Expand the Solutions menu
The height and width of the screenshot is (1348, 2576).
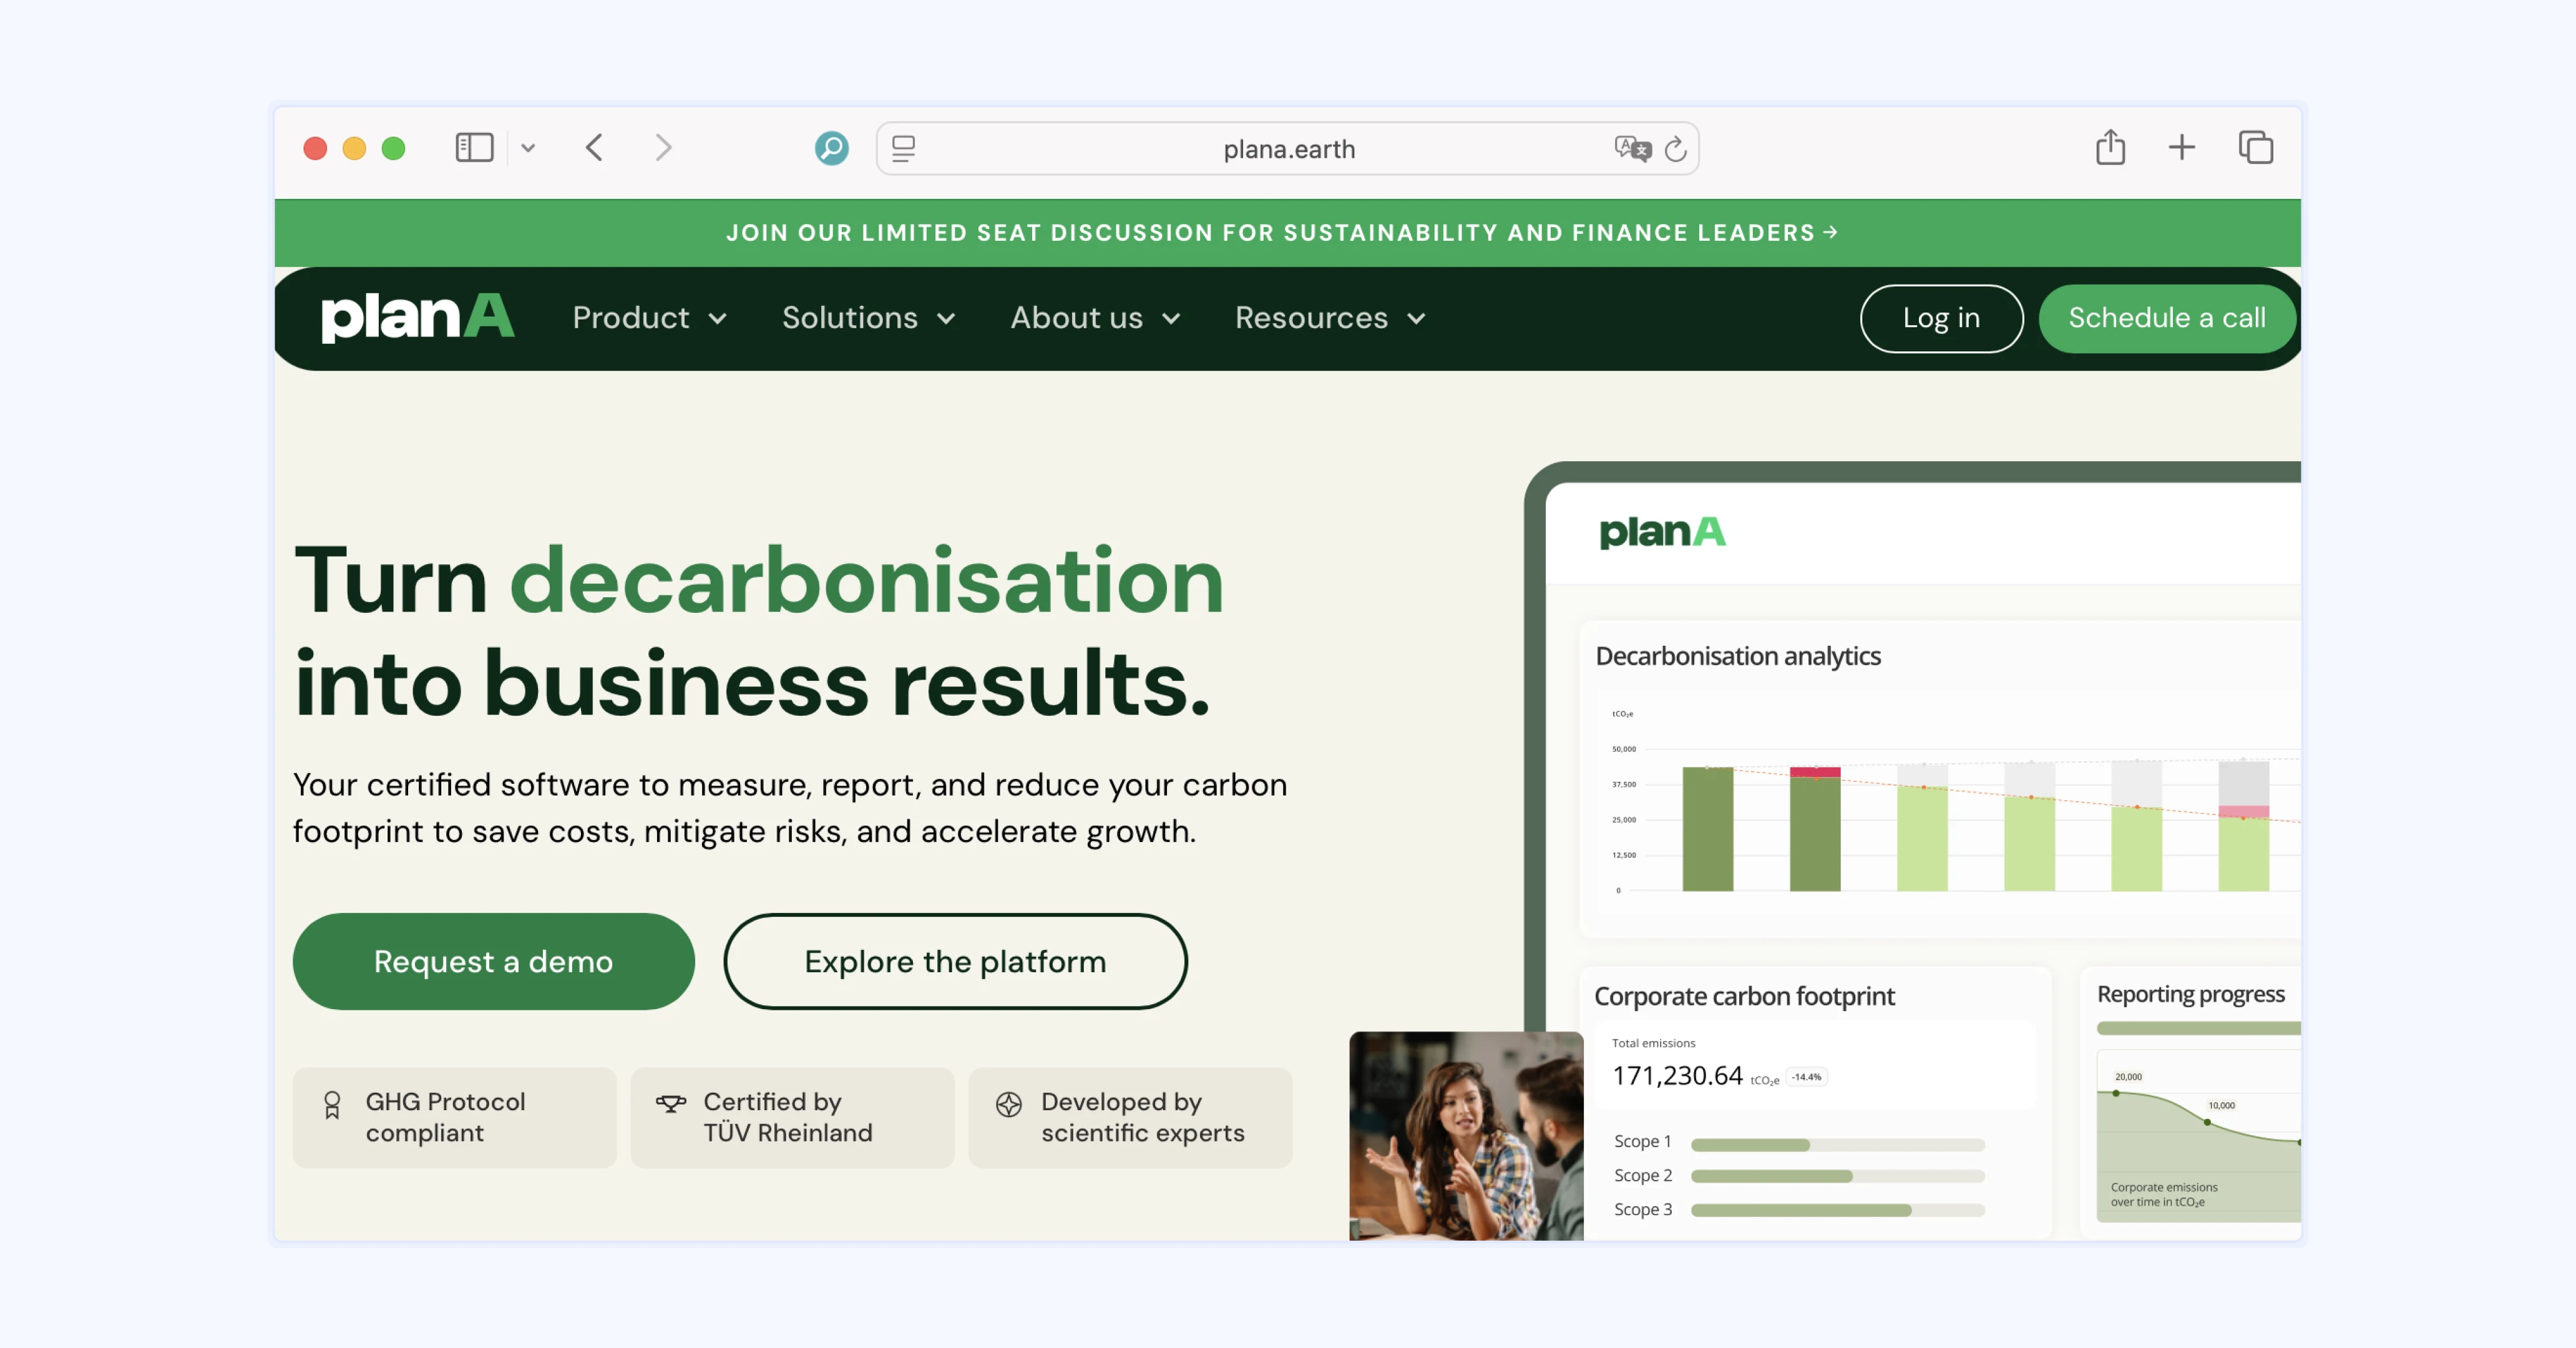[x=868, y=318]
